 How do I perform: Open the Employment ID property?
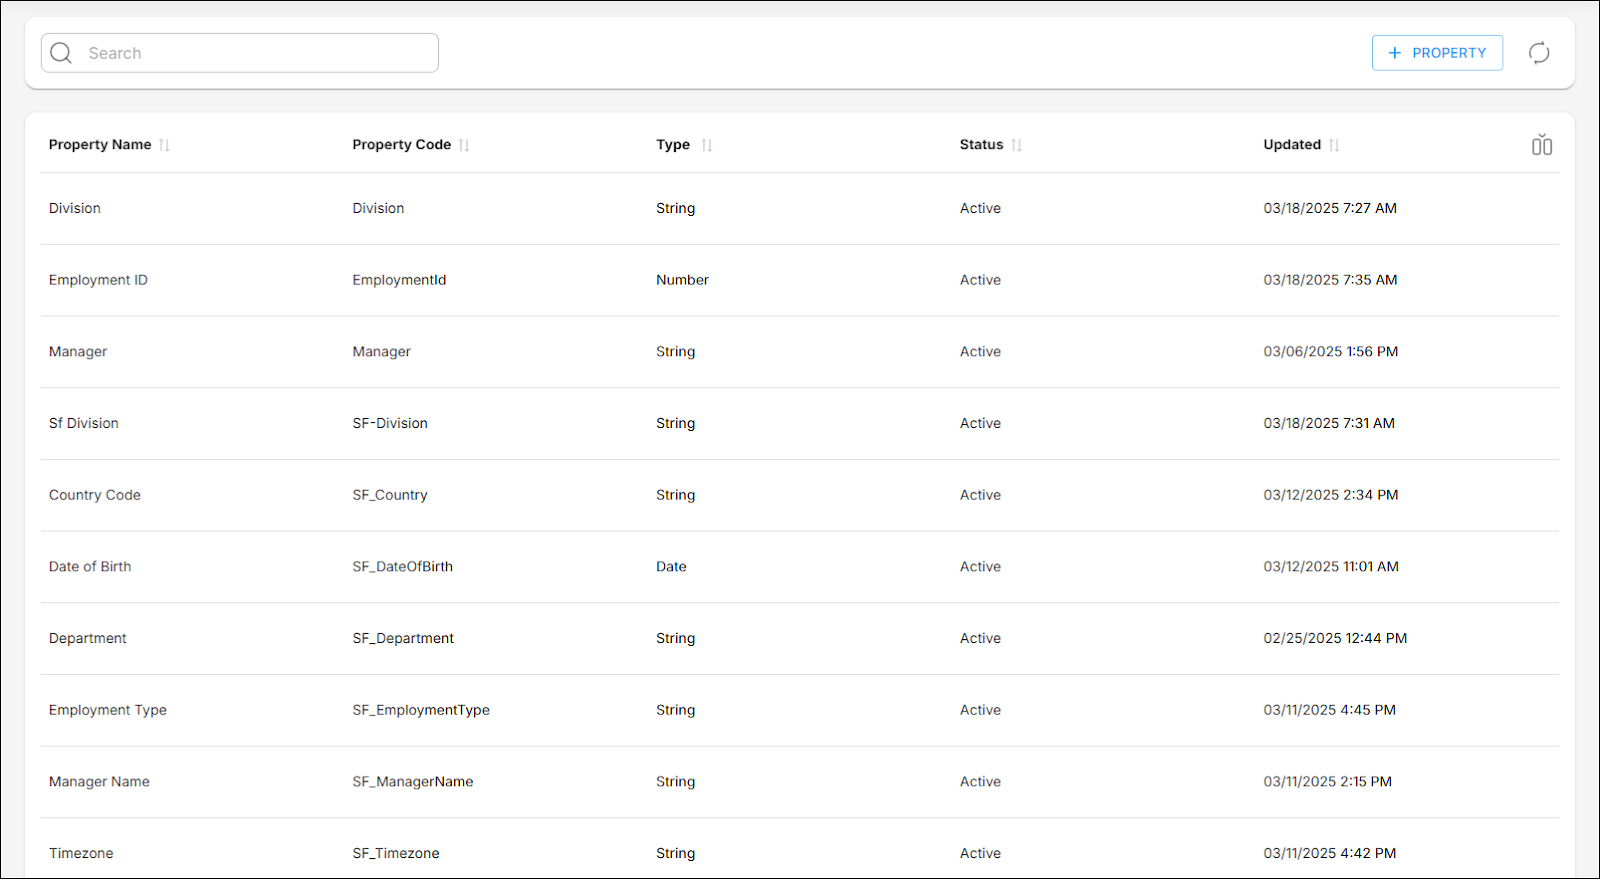point(98,280)
